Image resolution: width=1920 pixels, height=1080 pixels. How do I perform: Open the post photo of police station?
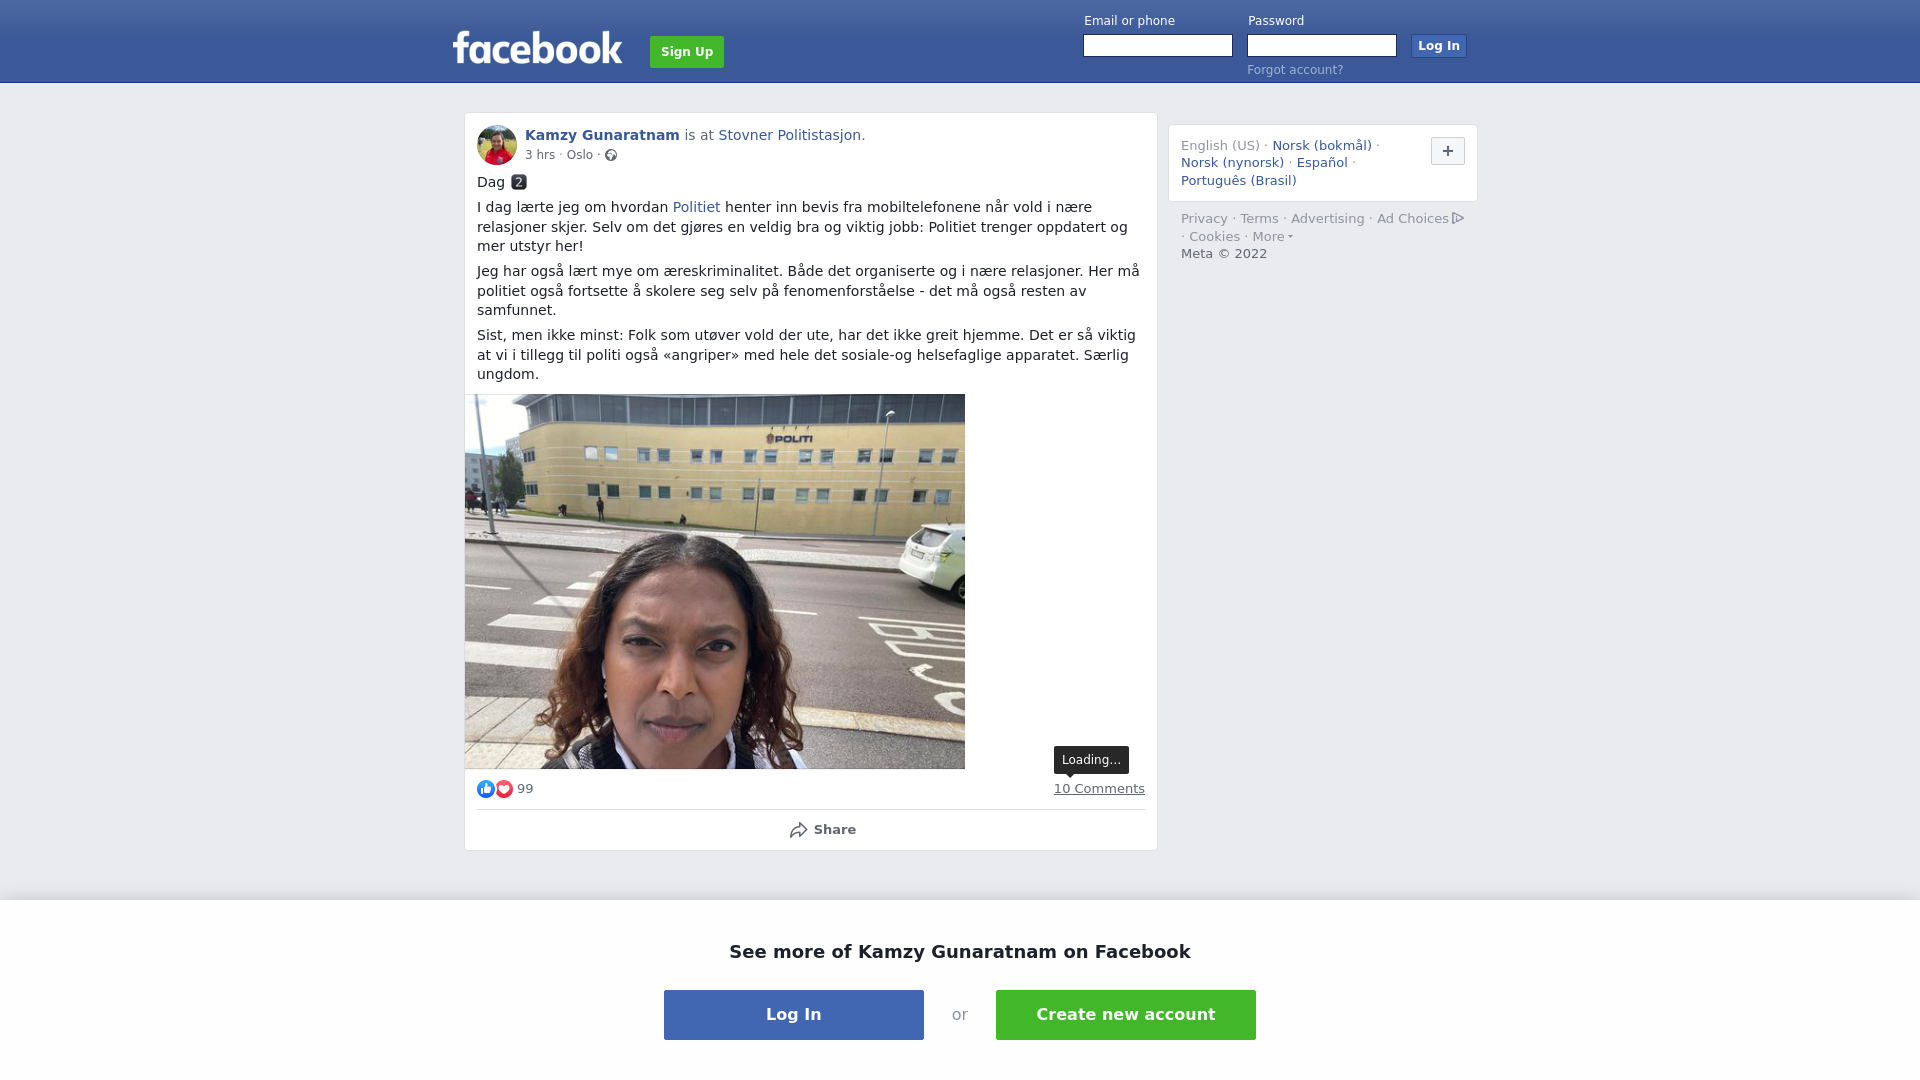[715, 581]
